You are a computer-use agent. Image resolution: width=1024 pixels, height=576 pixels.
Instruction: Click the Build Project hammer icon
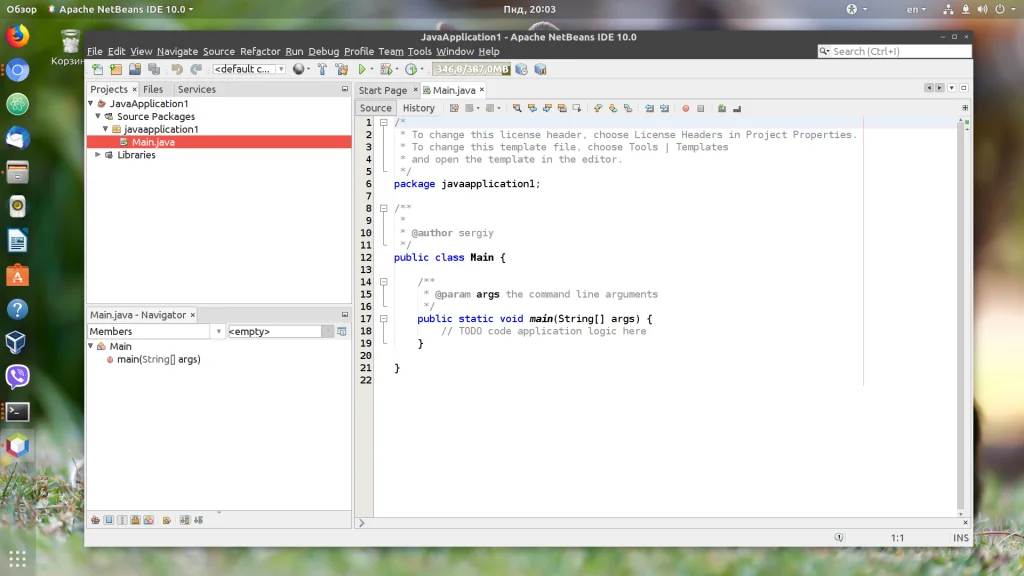click(x=322, y=69)
